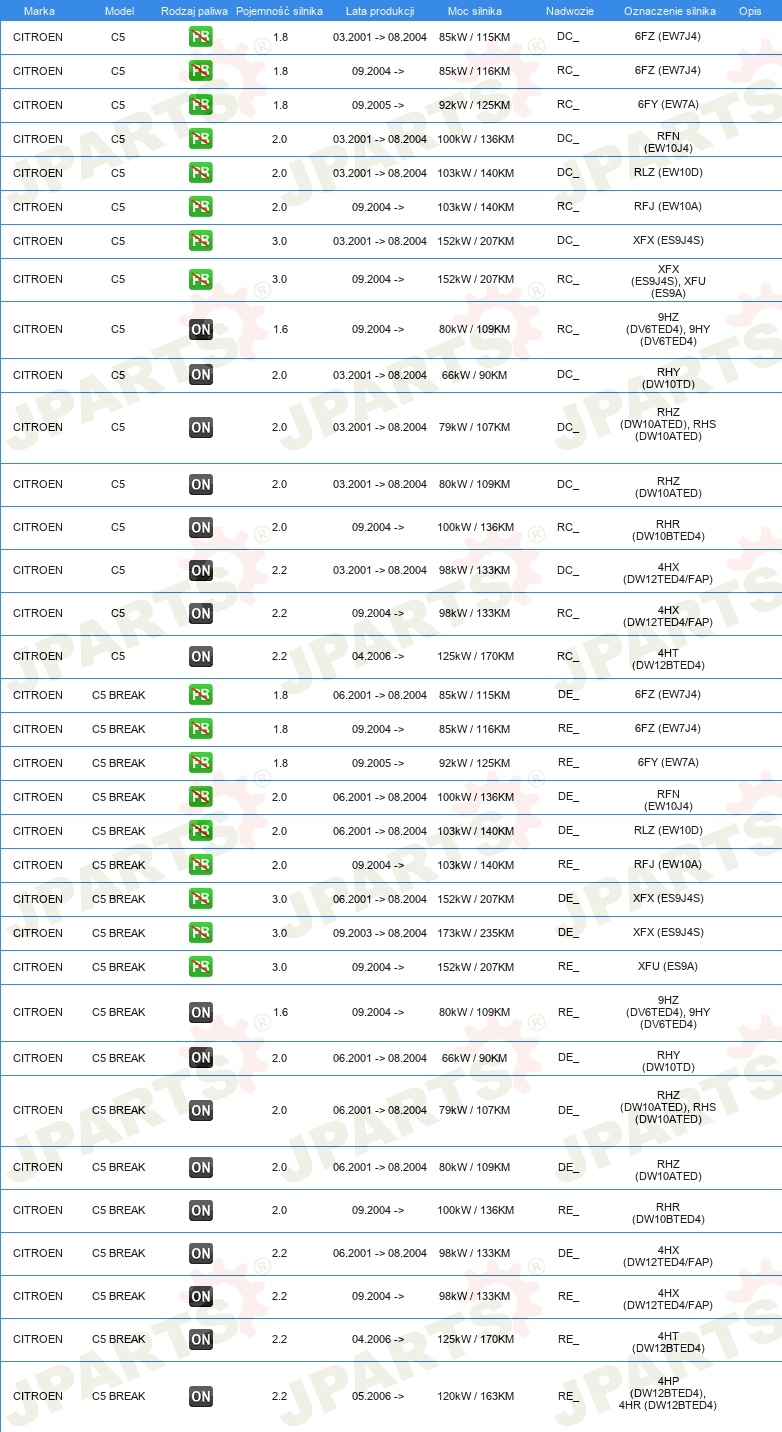
Task: Click the PB icon in the C5 BREAK RFN DE_ row
Action: pyautogui.click(x=200, y=797)
